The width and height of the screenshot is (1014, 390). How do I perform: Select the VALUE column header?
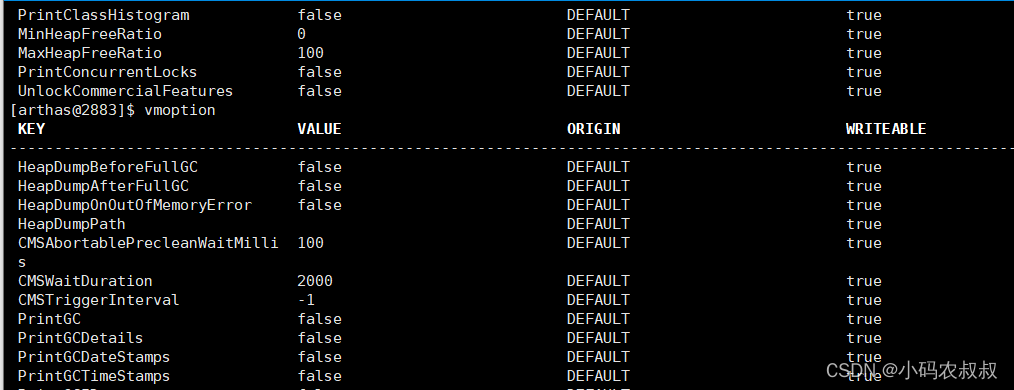click(x=319, y=129)
